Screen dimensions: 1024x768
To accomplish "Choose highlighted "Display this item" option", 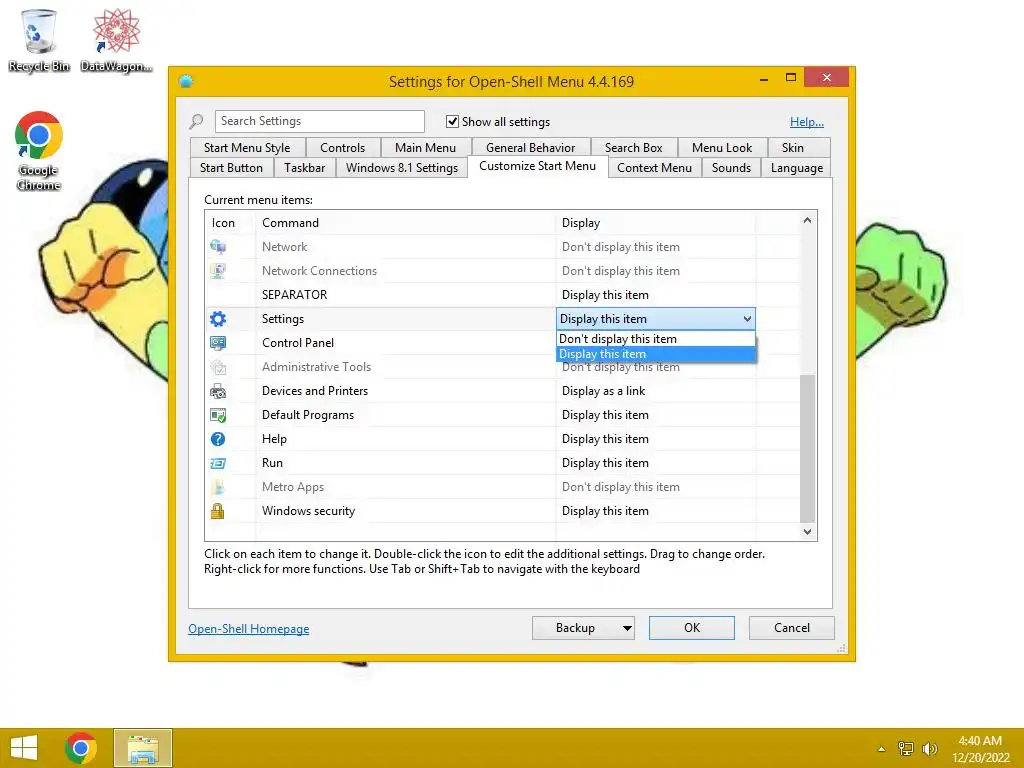I will [656, 354].
